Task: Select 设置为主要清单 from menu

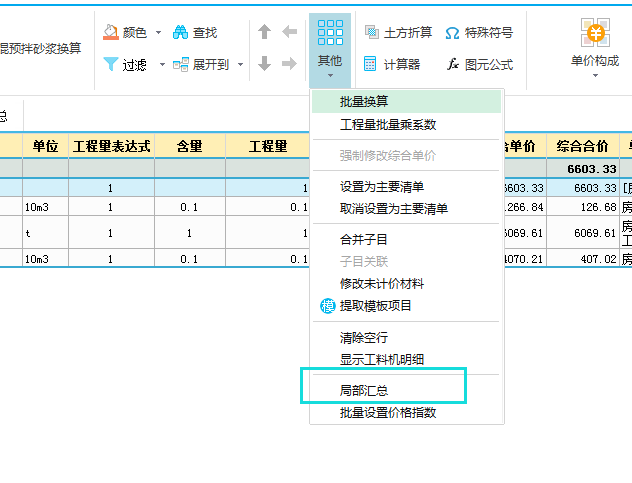Action: 406,187
